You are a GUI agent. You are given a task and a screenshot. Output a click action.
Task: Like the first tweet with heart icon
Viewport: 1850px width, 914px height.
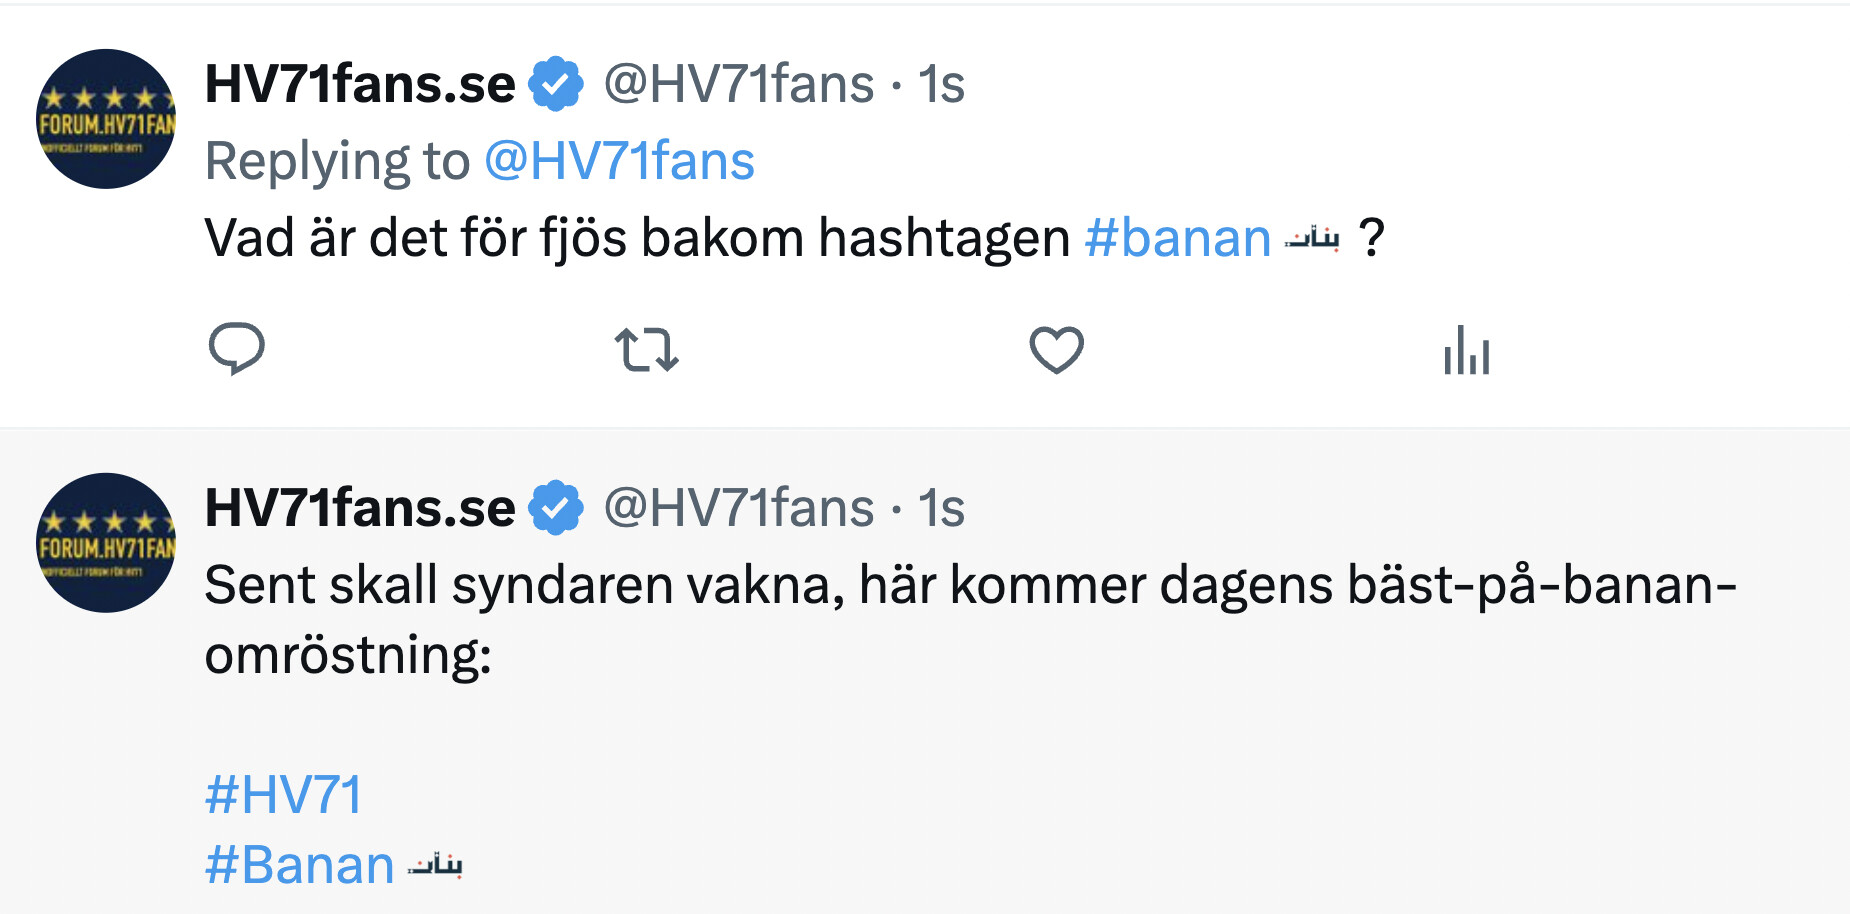1056,350
